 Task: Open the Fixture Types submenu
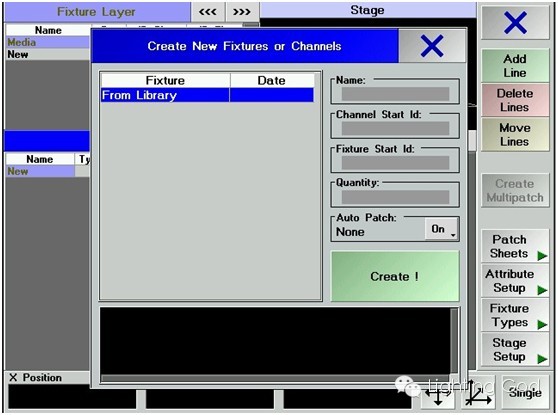click(x=515, y=315)
